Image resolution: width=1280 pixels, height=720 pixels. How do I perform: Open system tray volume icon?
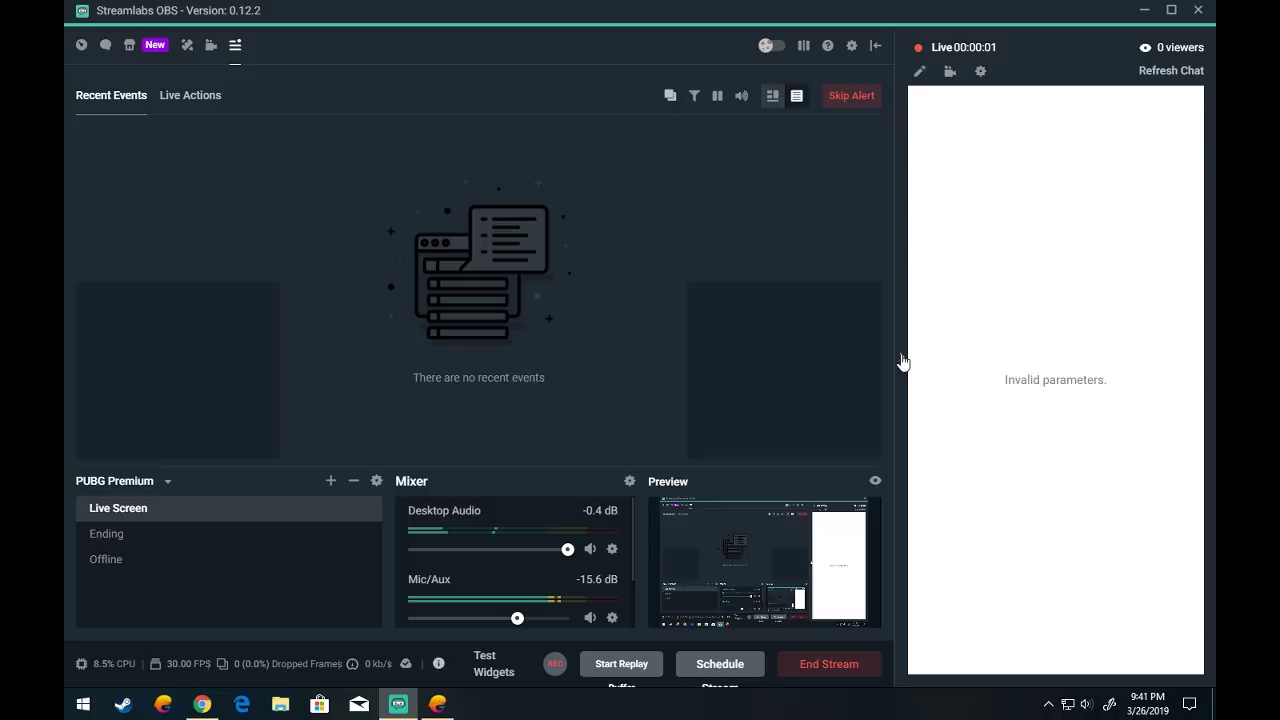1087,705
